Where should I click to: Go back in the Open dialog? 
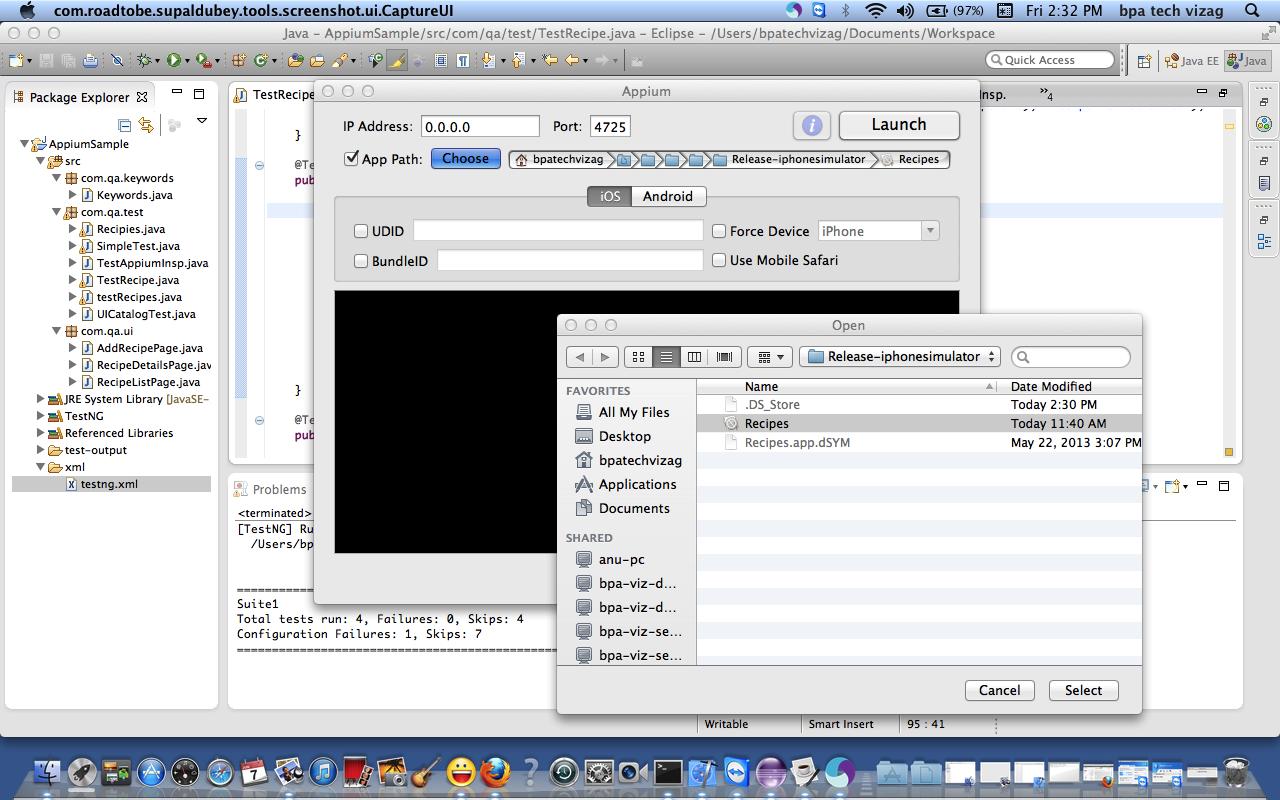579,356
